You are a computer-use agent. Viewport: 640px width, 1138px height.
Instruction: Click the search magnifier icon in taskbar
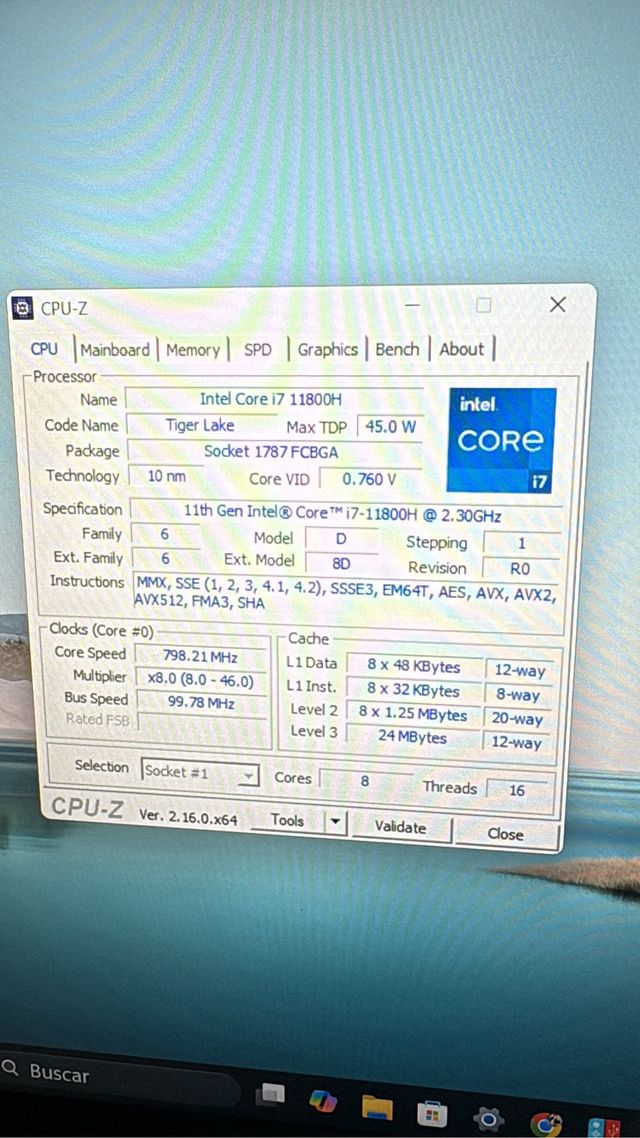pyautogui.click(x=10, y=1068)
